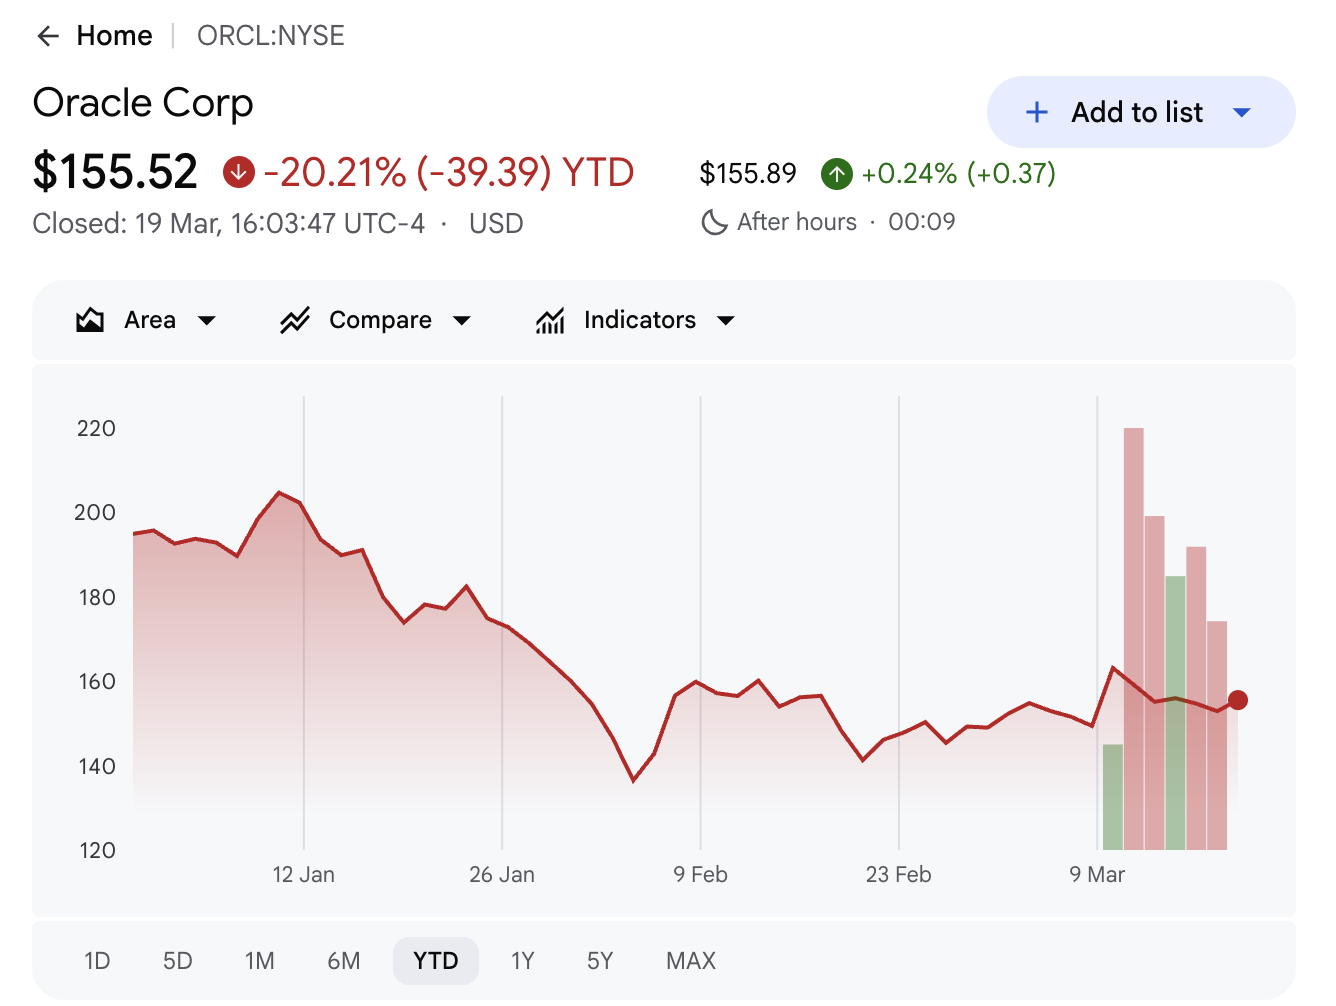Click the red down-arrow change icon

click(x=238, y=172)
